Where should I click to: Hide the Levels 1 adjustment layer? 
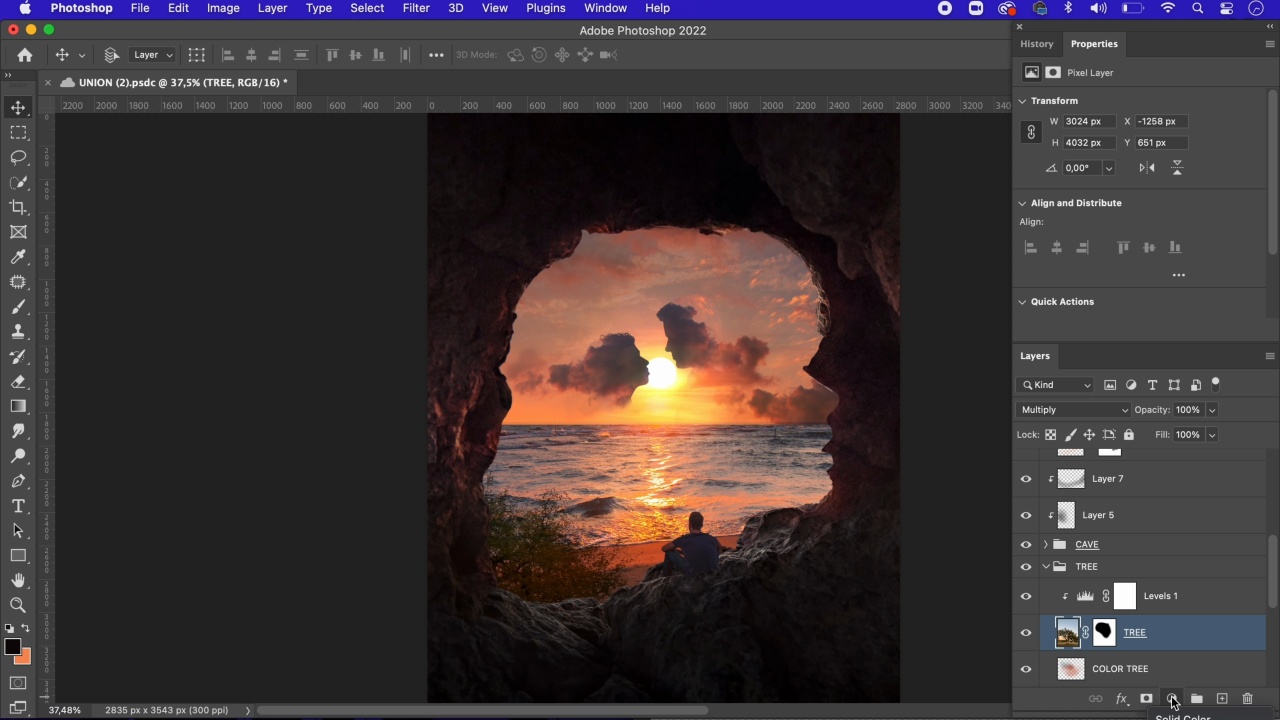tap(1026, 596)
